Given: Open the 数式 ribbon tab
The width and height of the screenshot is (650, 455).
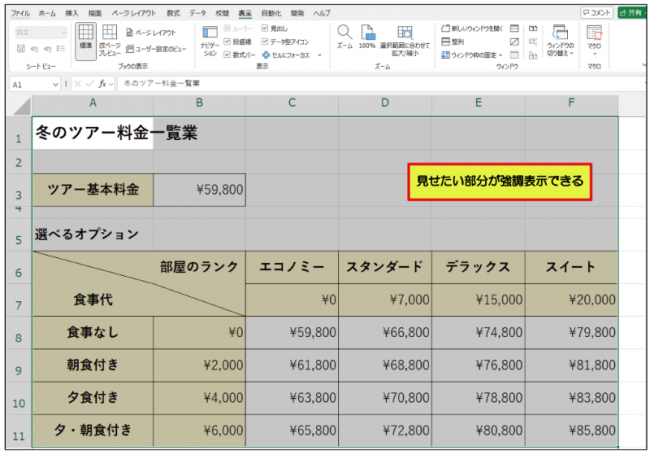Looking at the screenshot, I should (174, 12).
